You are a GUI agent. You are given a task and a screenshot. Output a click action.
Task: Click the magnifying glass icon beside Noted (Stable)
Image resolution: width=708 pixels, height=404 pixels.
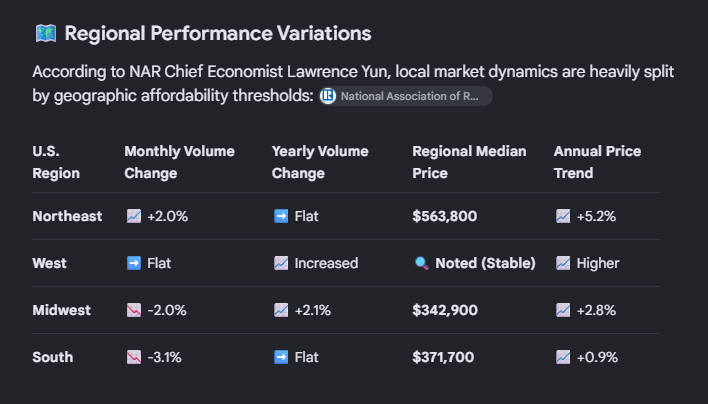[x=422, y=263]
